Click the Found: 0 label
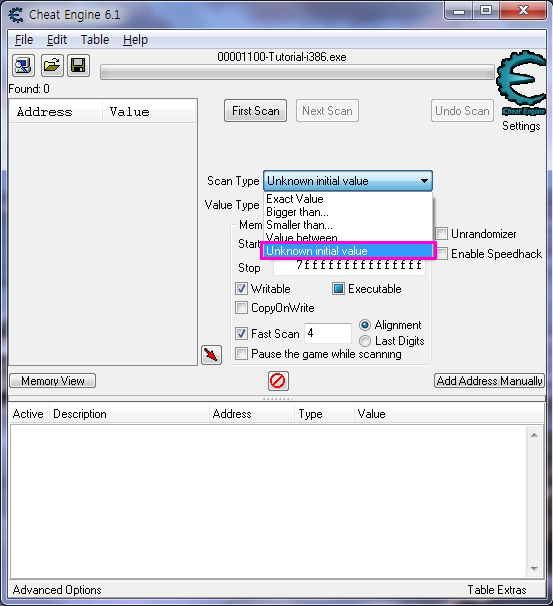The image size is (553, 606). click(x=29, y=89)
